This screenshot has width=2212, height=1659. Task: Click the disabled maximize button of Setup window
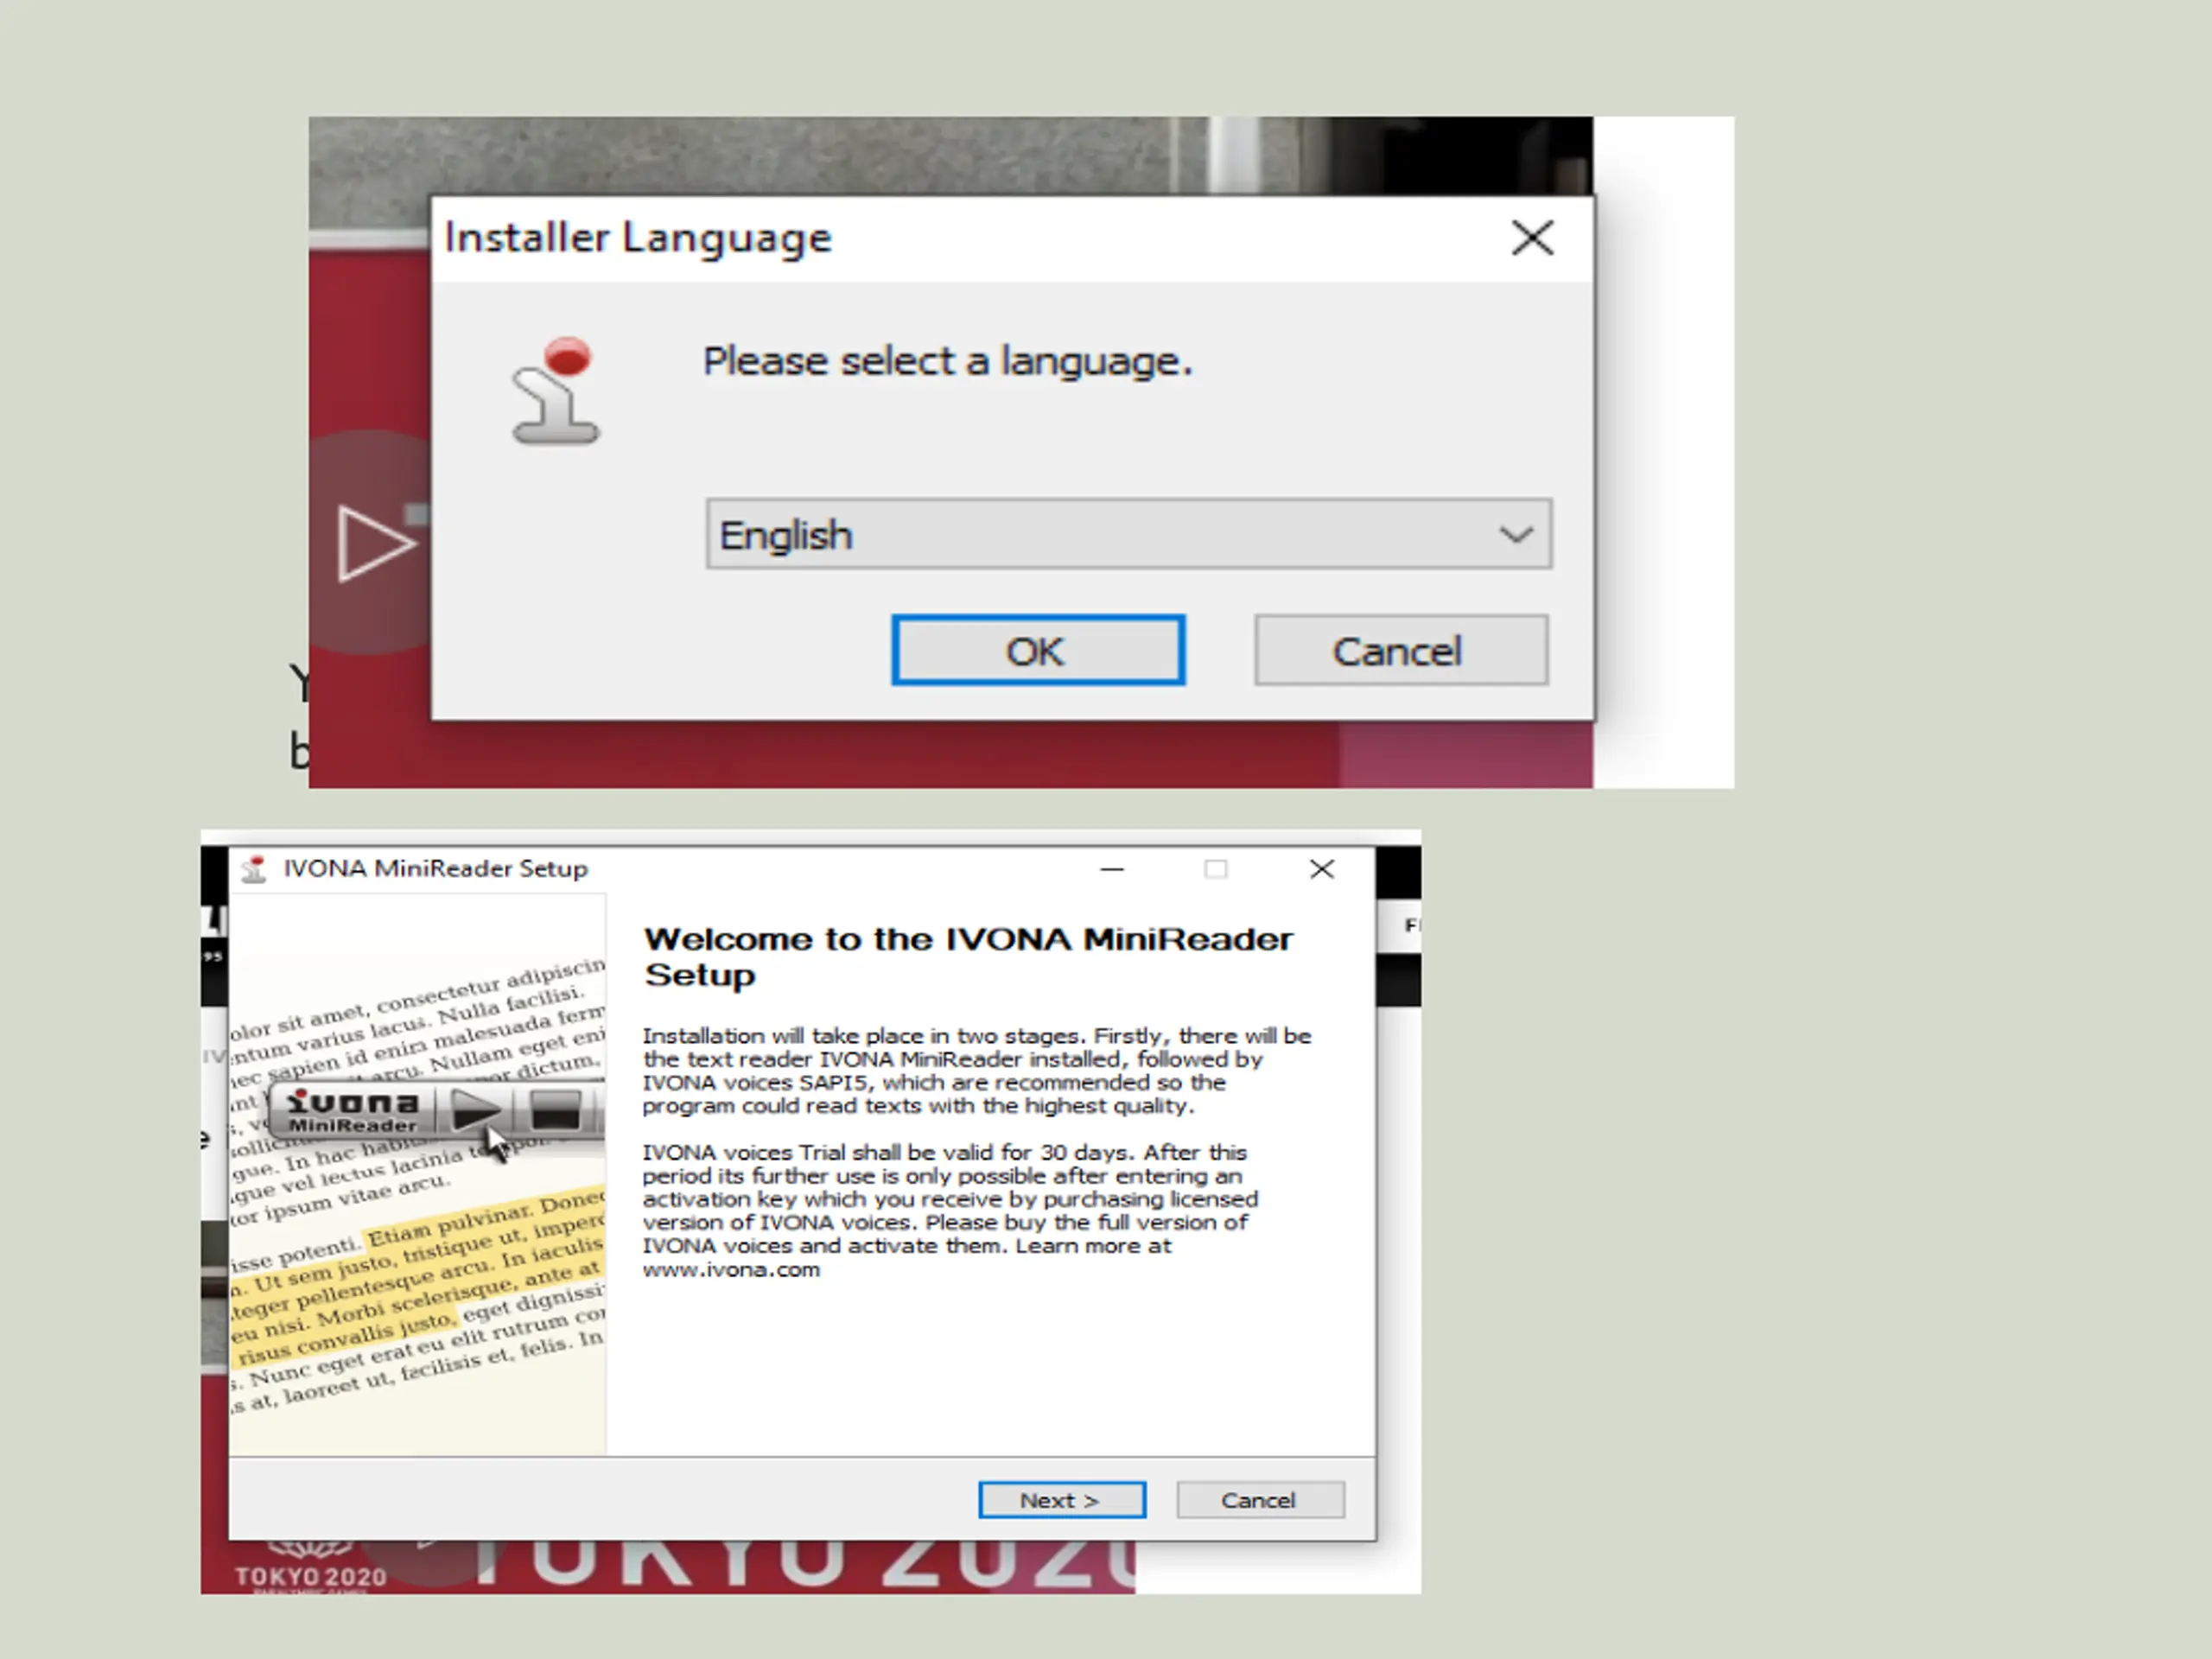(1216, 869)
